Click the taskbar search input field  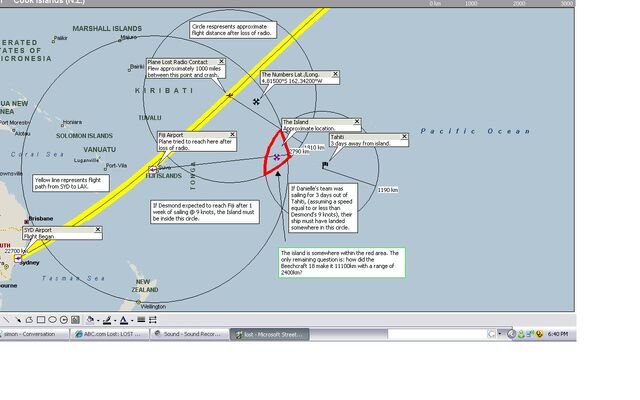point(437,334)
